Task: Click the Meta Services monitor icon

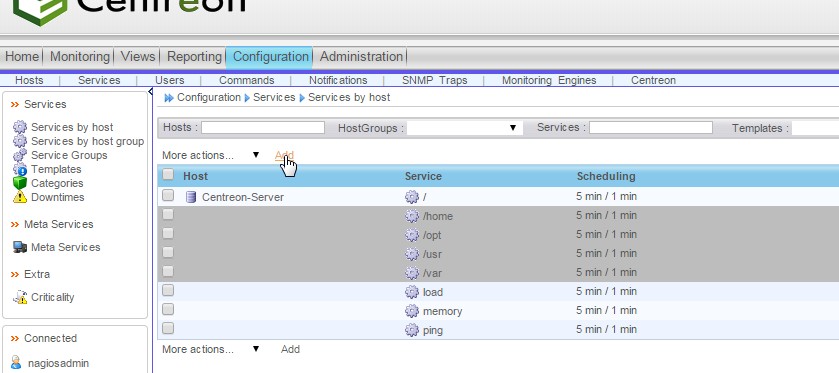Action: click(x=20, y=247)
